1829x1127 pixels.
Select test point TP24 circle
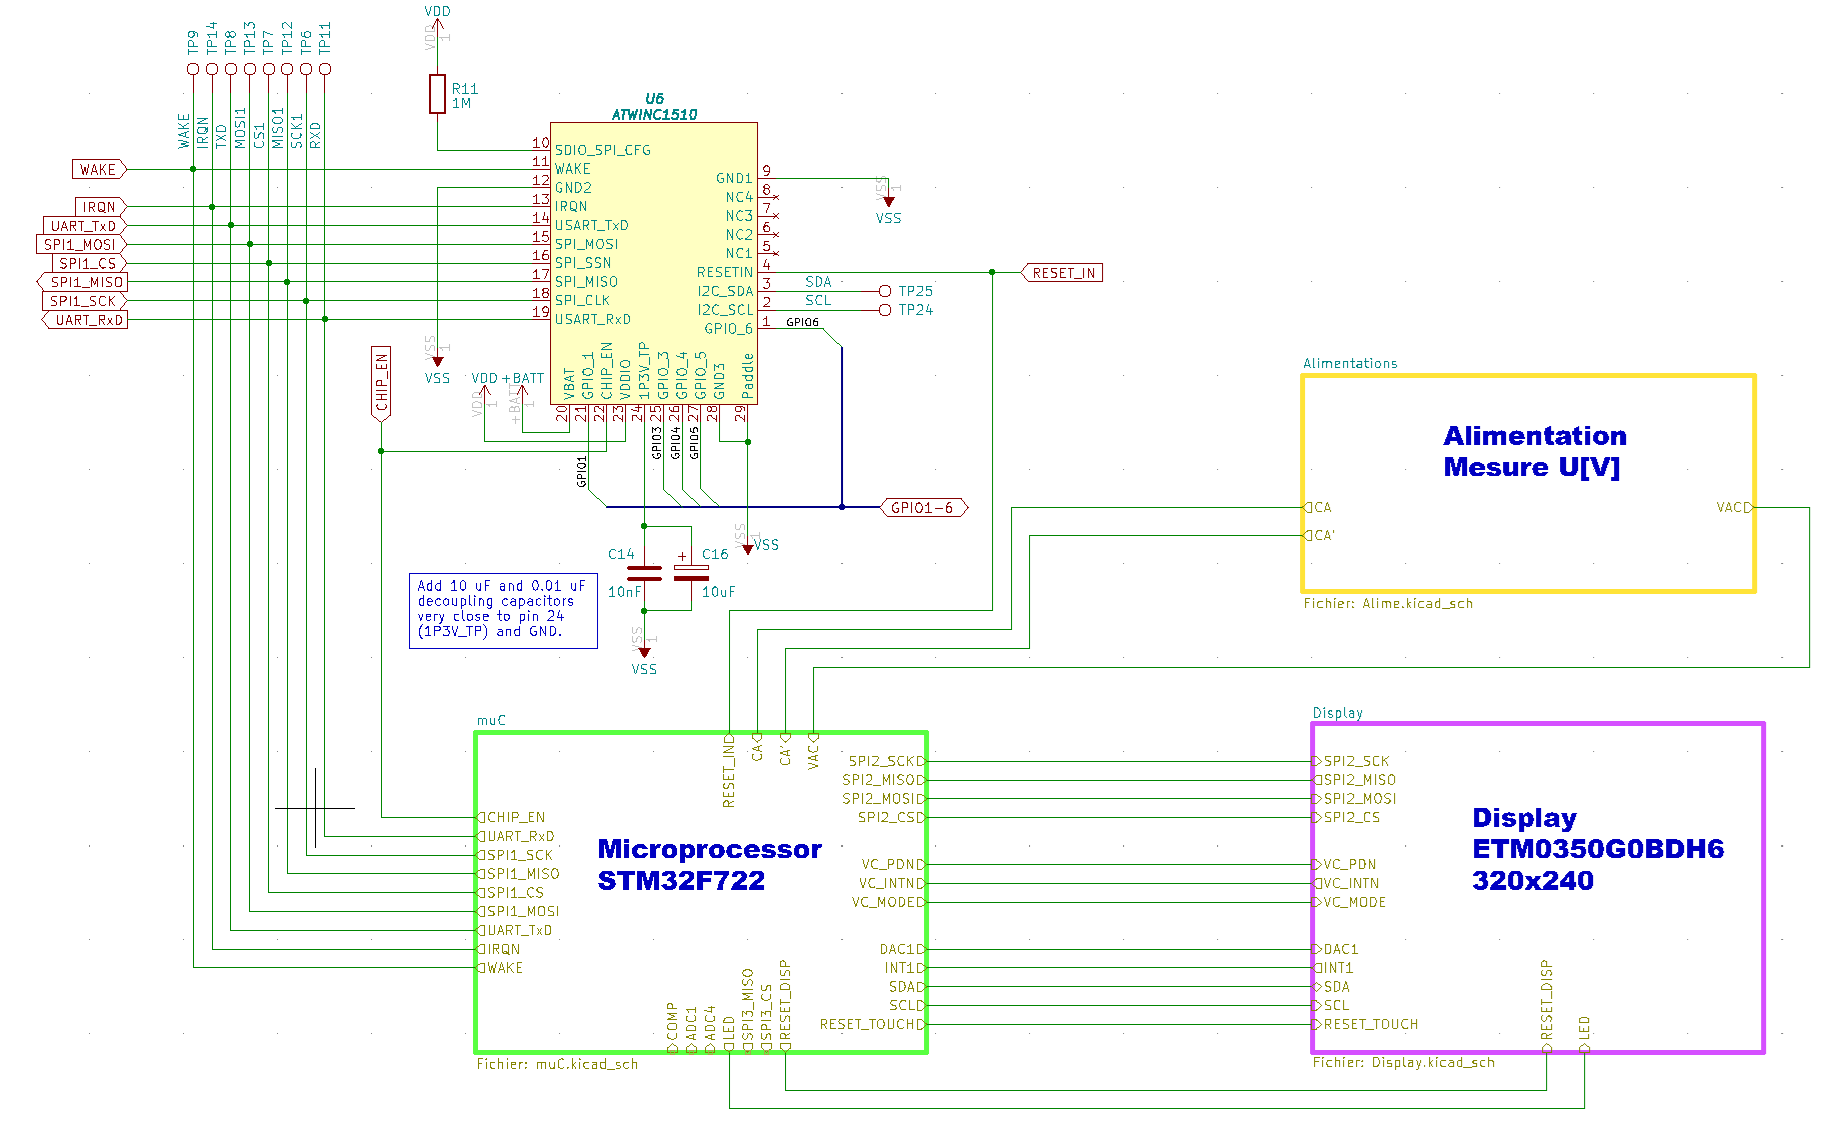point(885,310)
